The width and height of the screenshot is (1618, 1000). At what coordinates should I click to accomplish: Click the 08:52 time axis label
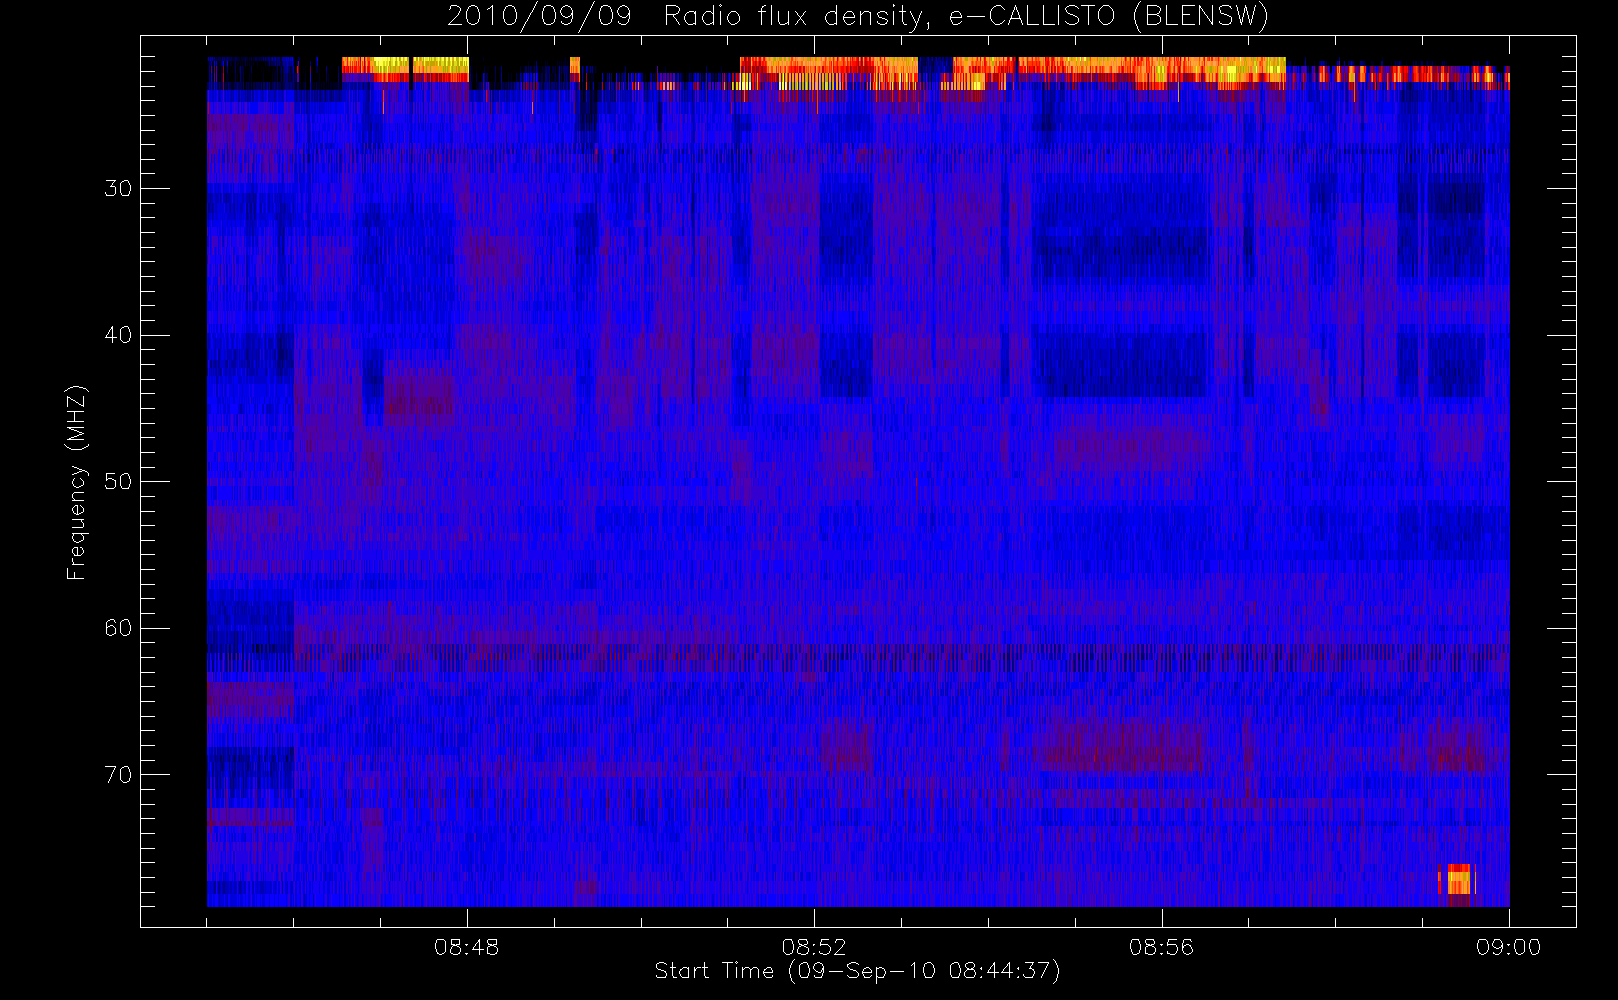pyautogui.click(x=814, y=947)
